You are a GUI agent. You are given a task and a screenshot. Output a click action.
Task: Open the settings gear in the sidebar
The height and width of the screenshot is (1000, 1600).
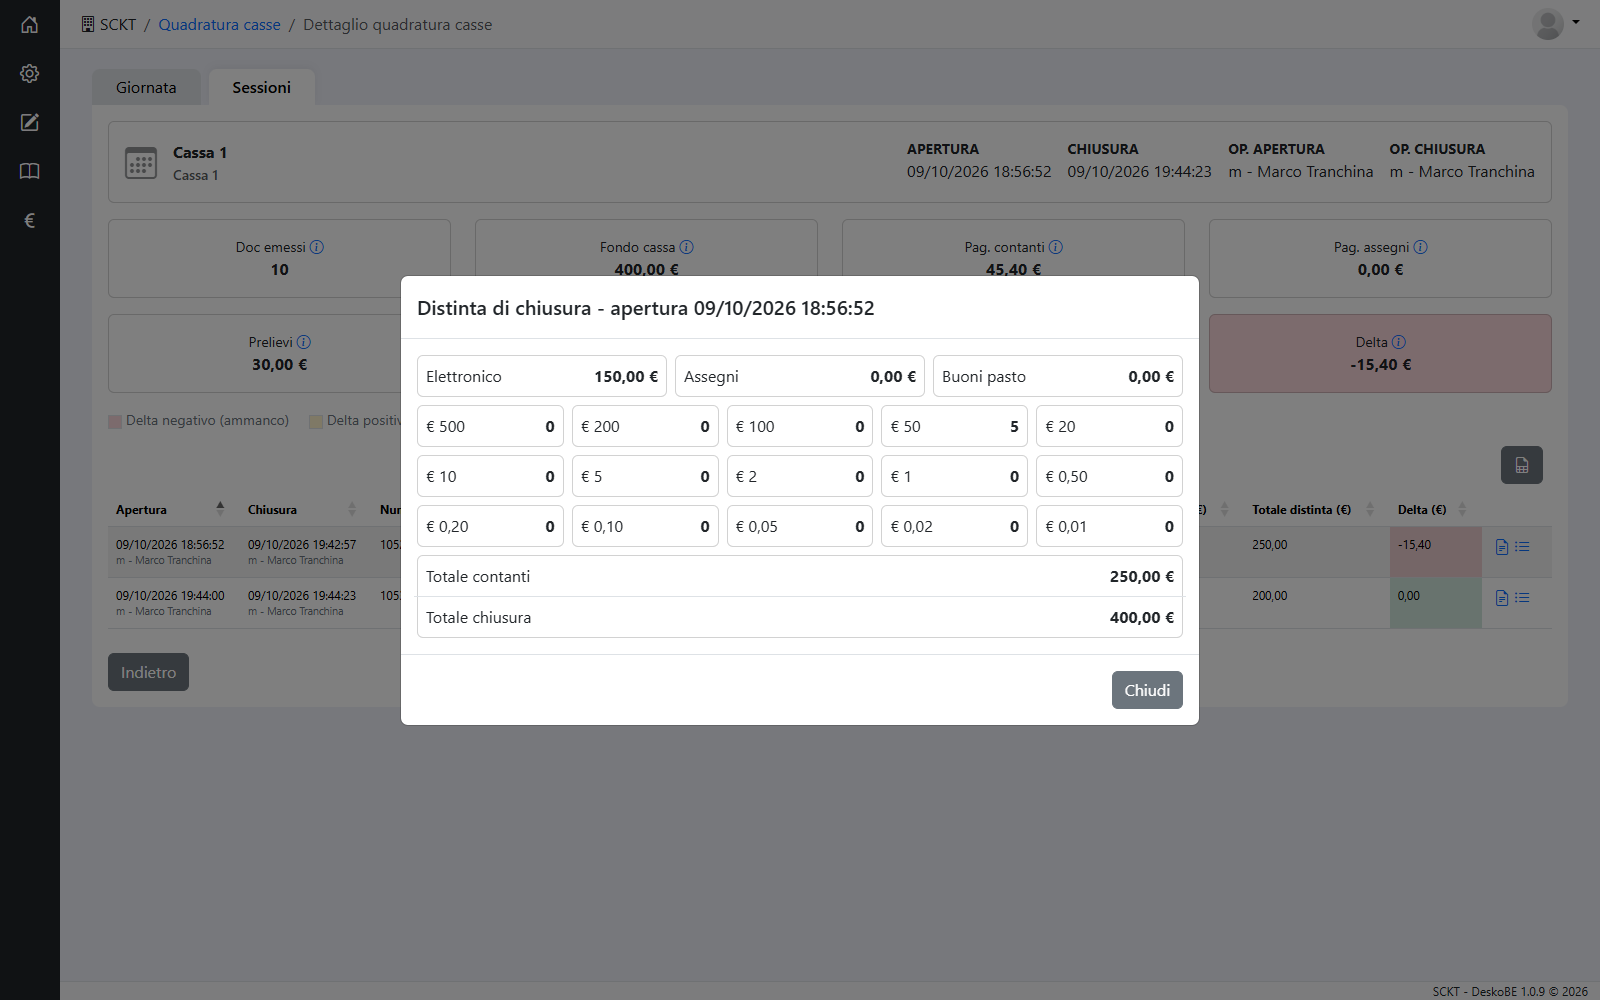point(30,73)
